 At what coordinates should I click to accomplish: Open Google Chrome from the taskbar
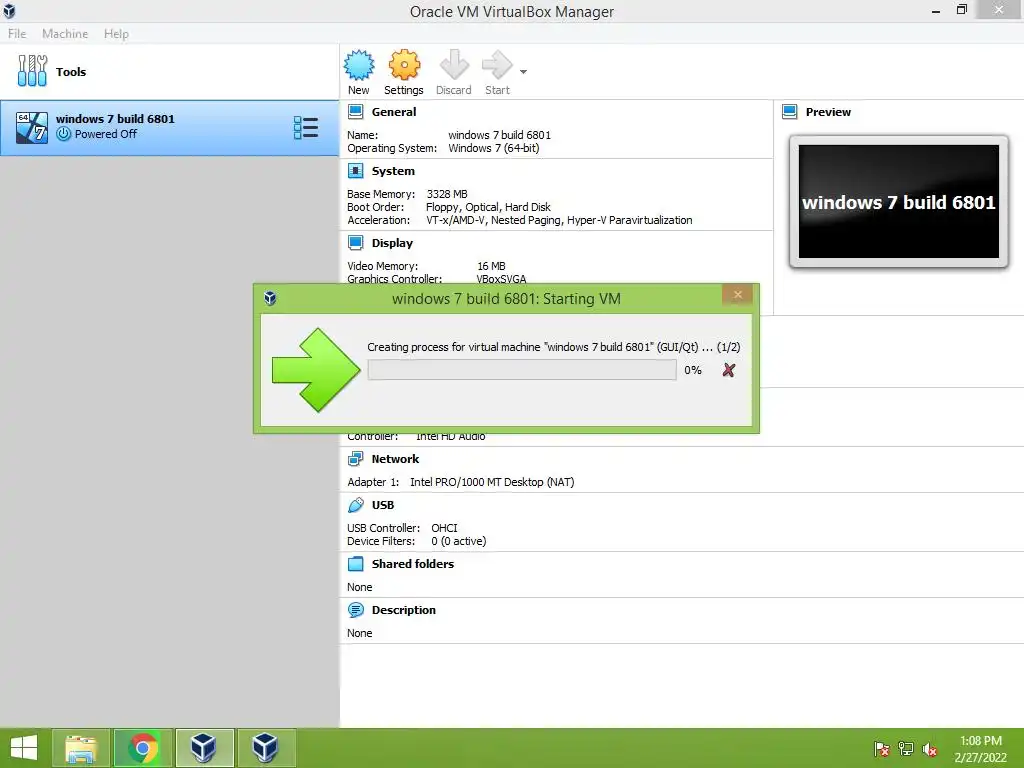pyautogui.click(x=143, y=748)
